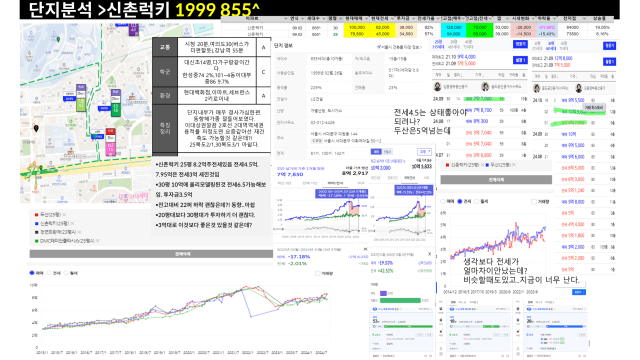The width and height of the screenshot is (640, 360).
Task: Open the 매매/전세 tab on the 7억 7,850 chart
Action: coord(335,184)
